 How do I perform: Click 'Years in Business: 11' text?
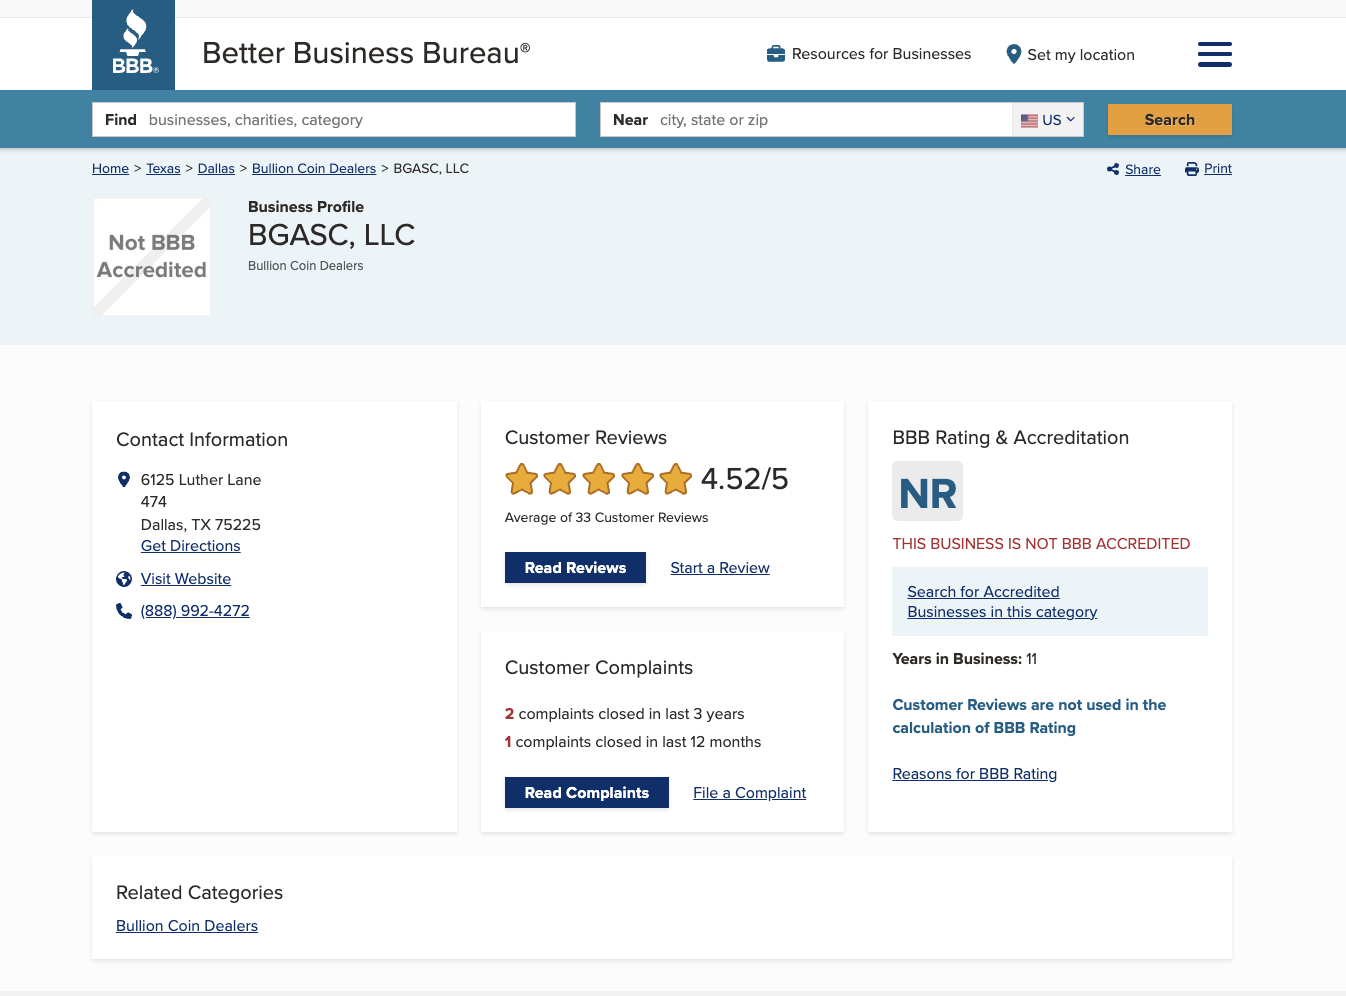pyautogui.click(x=964, y=659)
